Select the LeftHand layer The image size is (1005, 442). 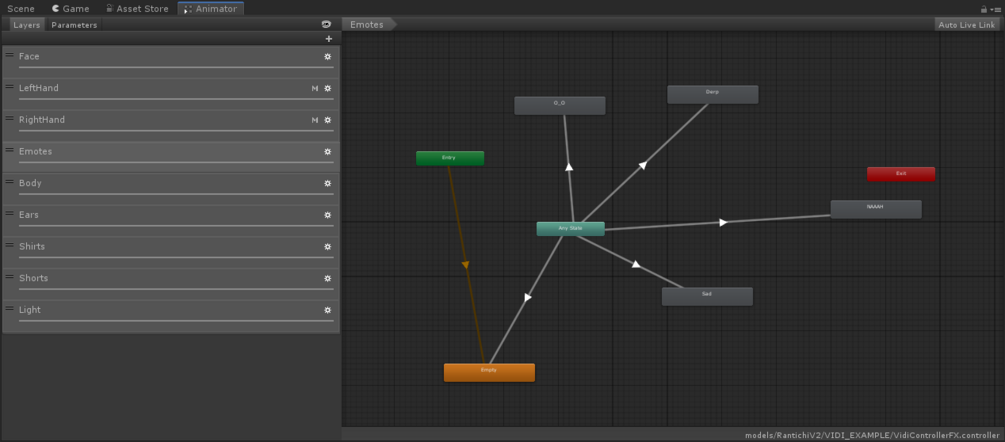[171, 94]
